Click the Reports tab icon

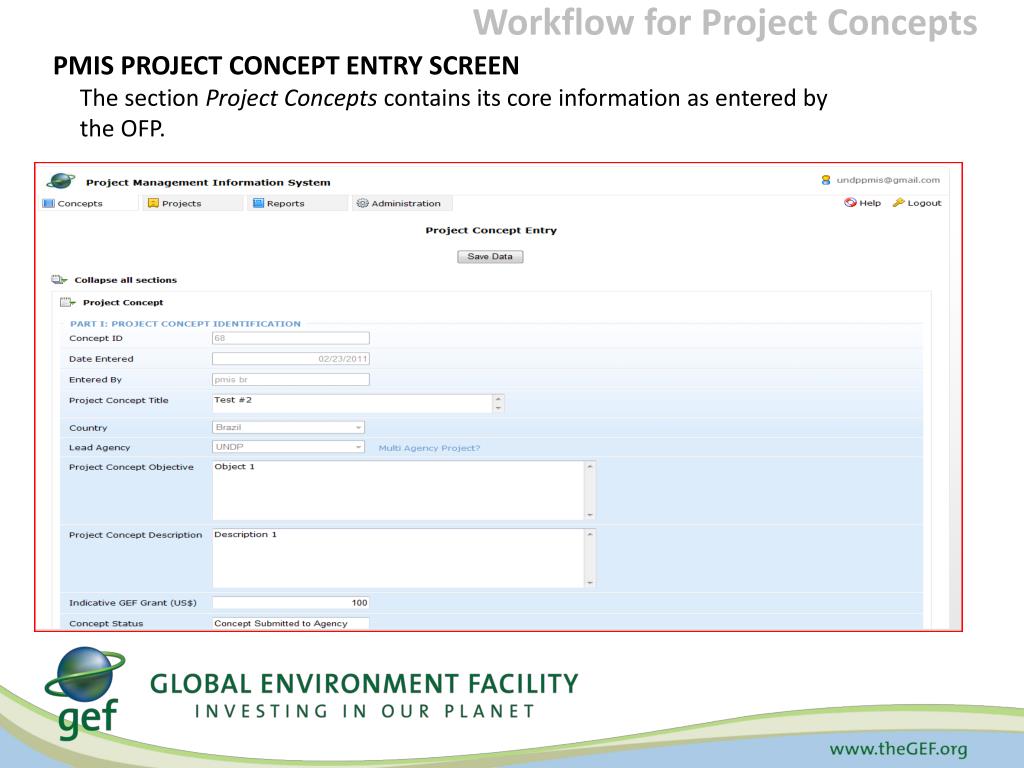click(x=259, y=203)
